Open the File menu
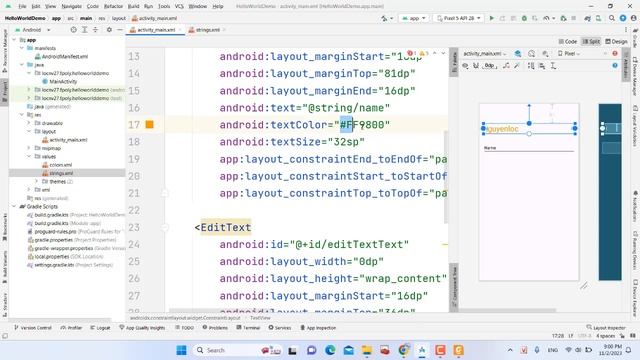640x360 pixels. [22, 6]
